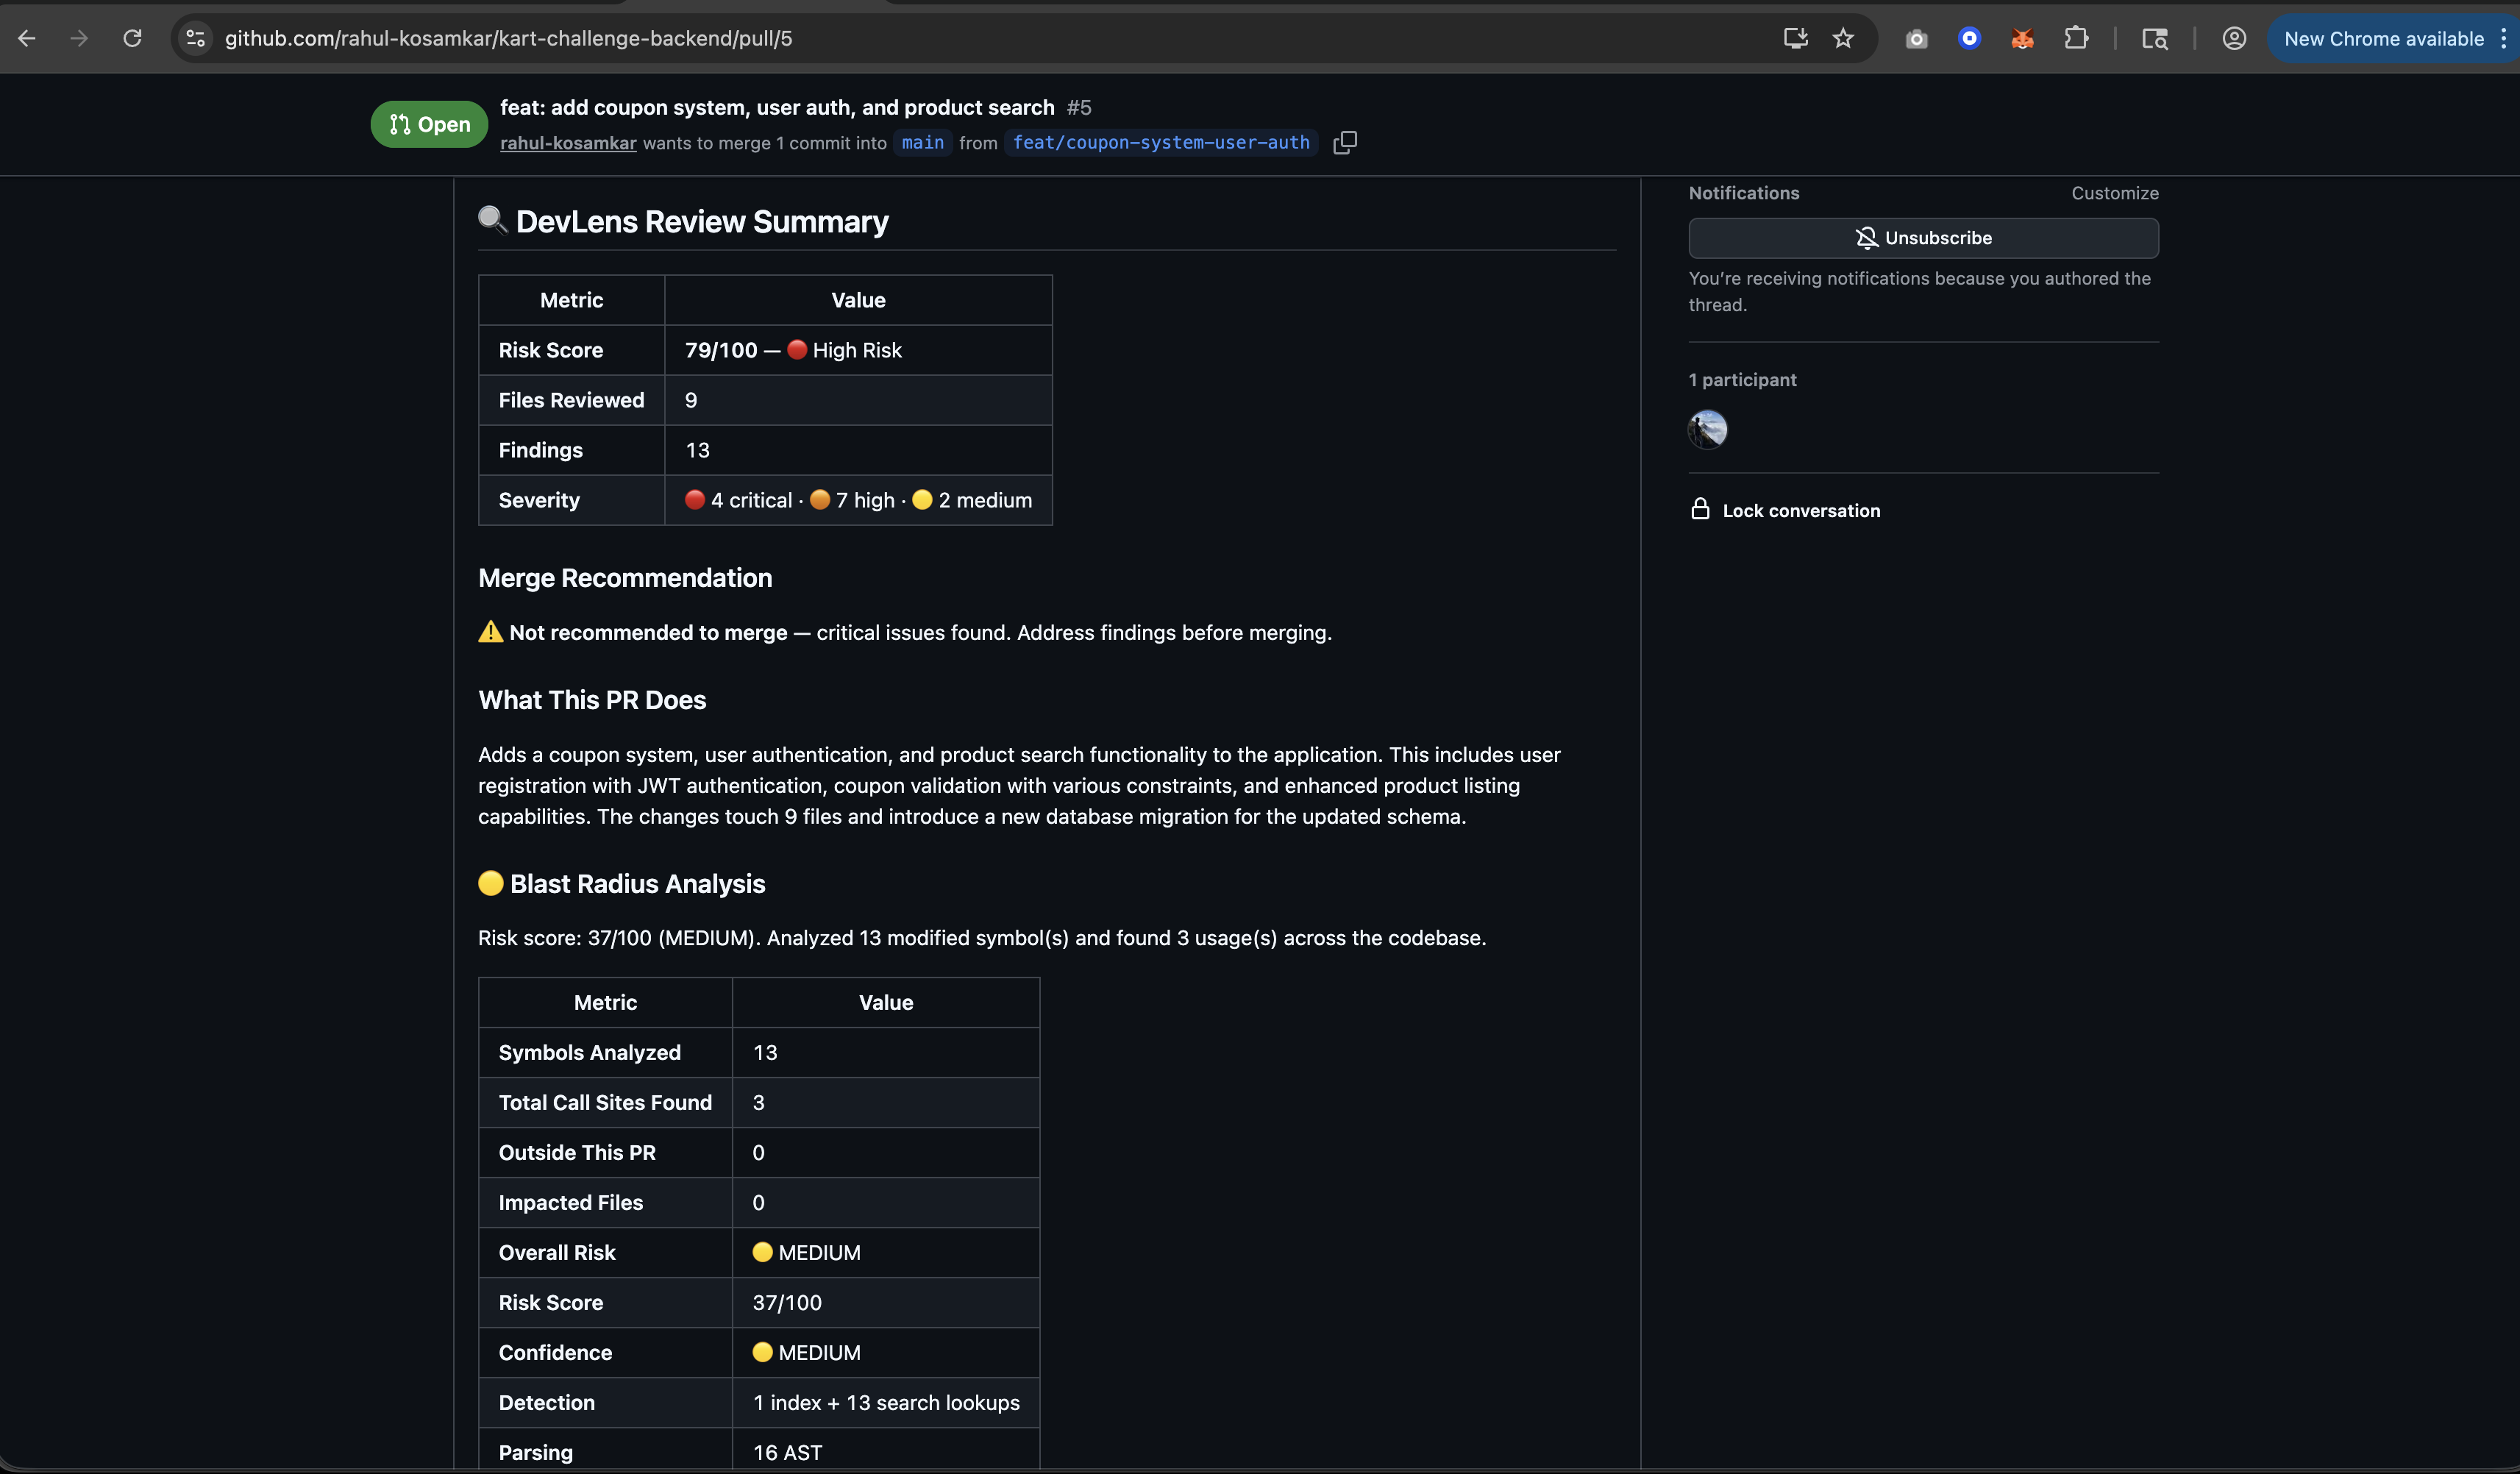Screen dimensions: 2520x1474
Task: Click the install app icon in address bar
Action: point(1795,38)
